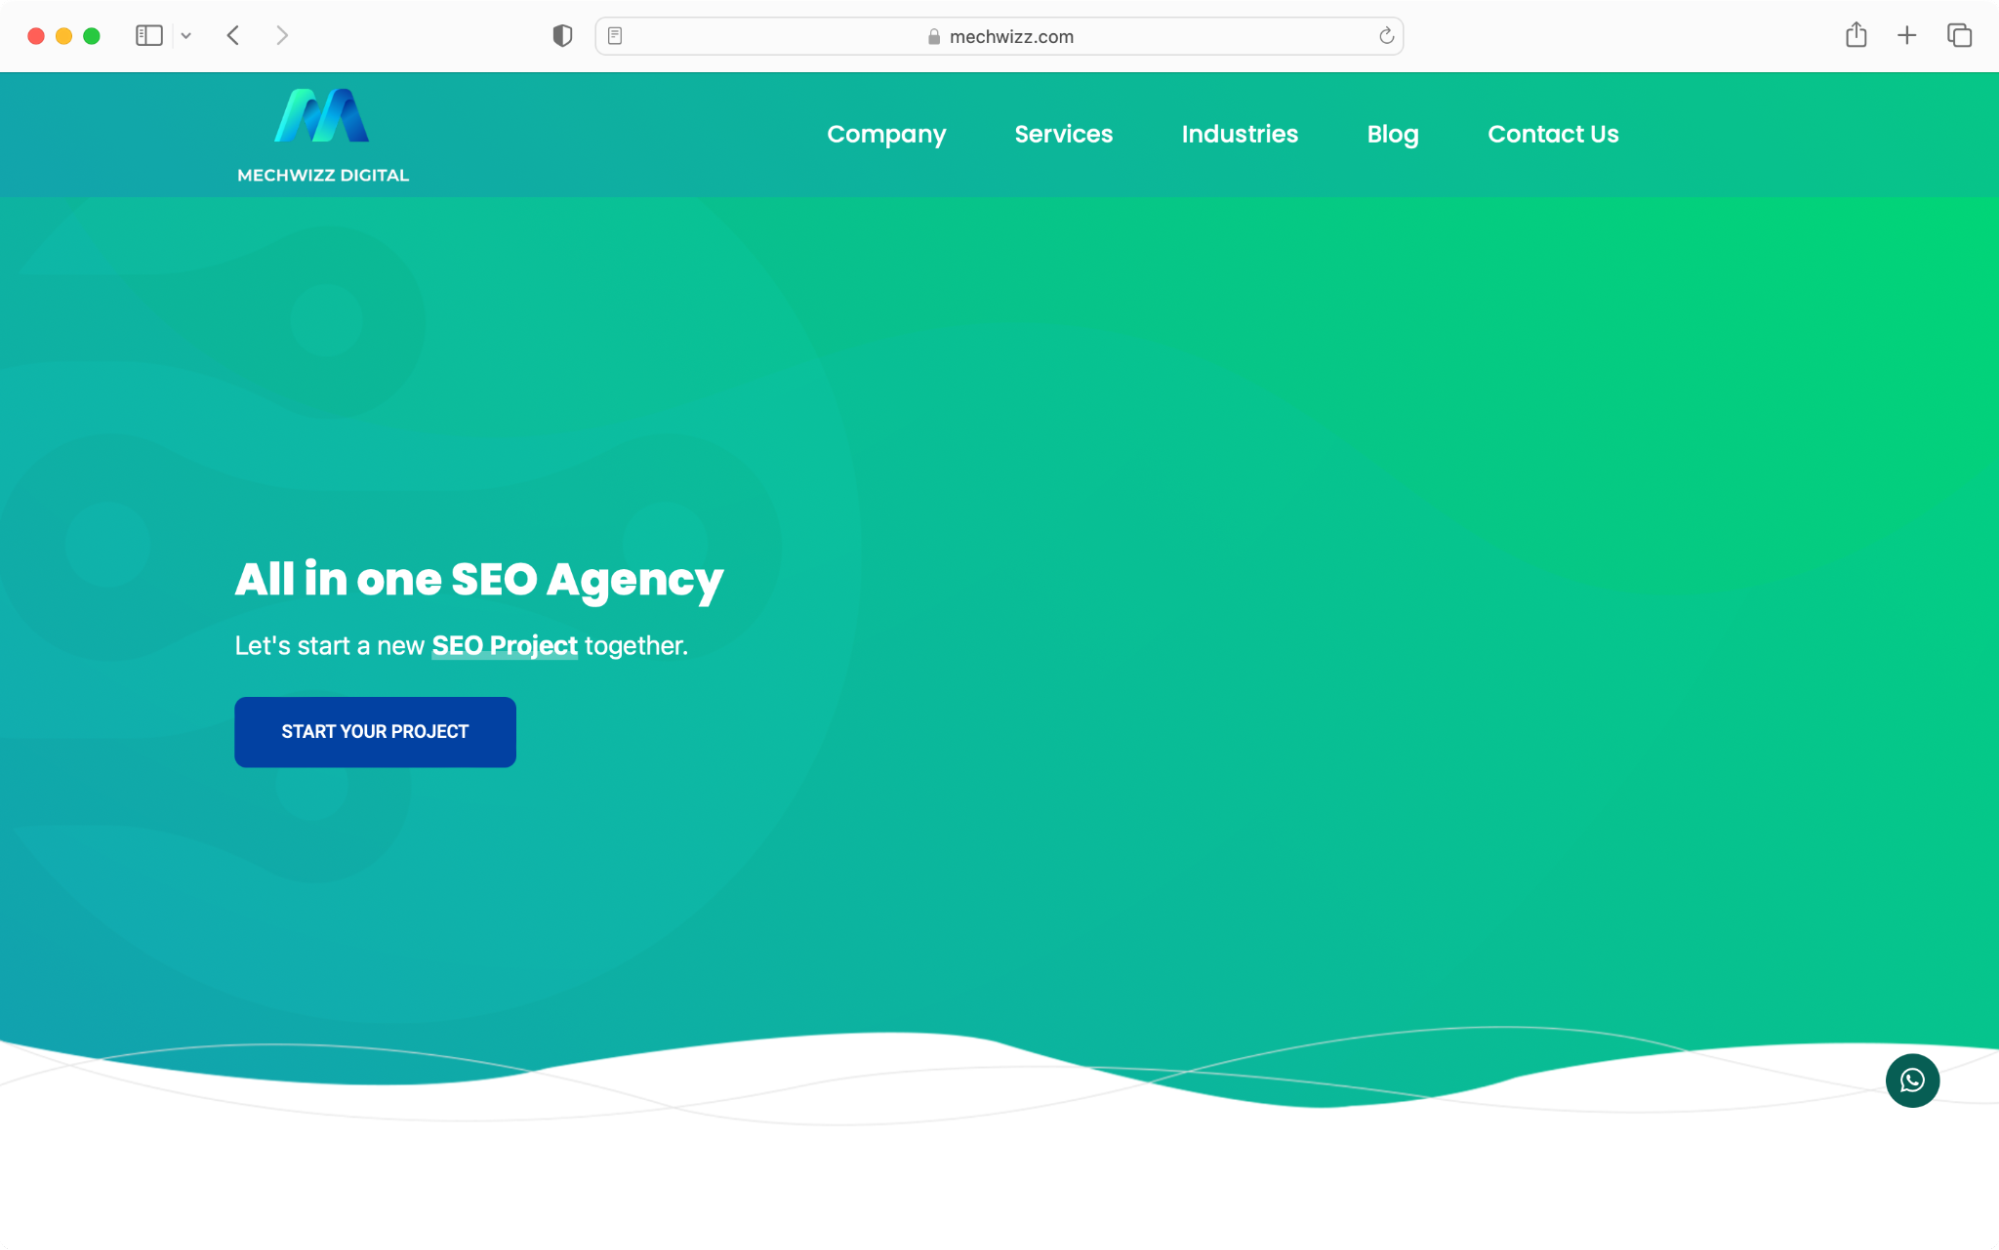
Task: Open a new tab
Action: [x=1906, y=36]
